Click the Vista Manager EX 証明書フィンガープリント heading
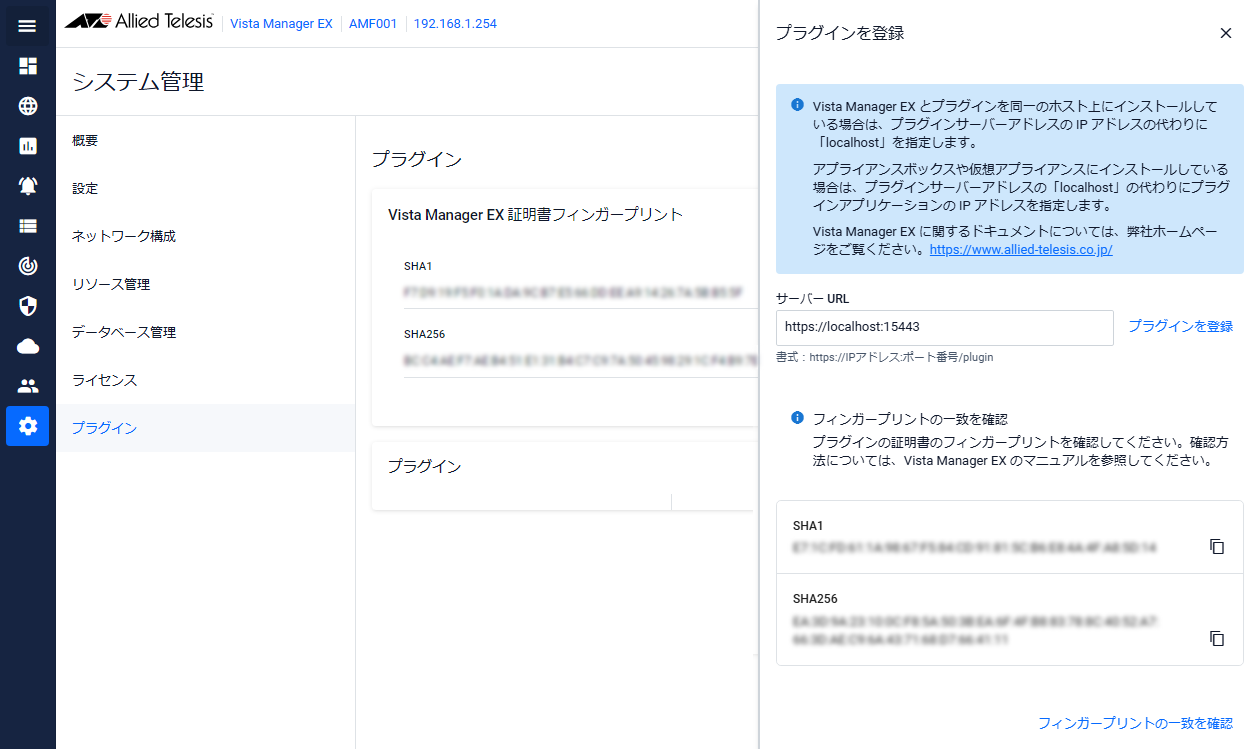1260x749 pixels. point(535,214)
